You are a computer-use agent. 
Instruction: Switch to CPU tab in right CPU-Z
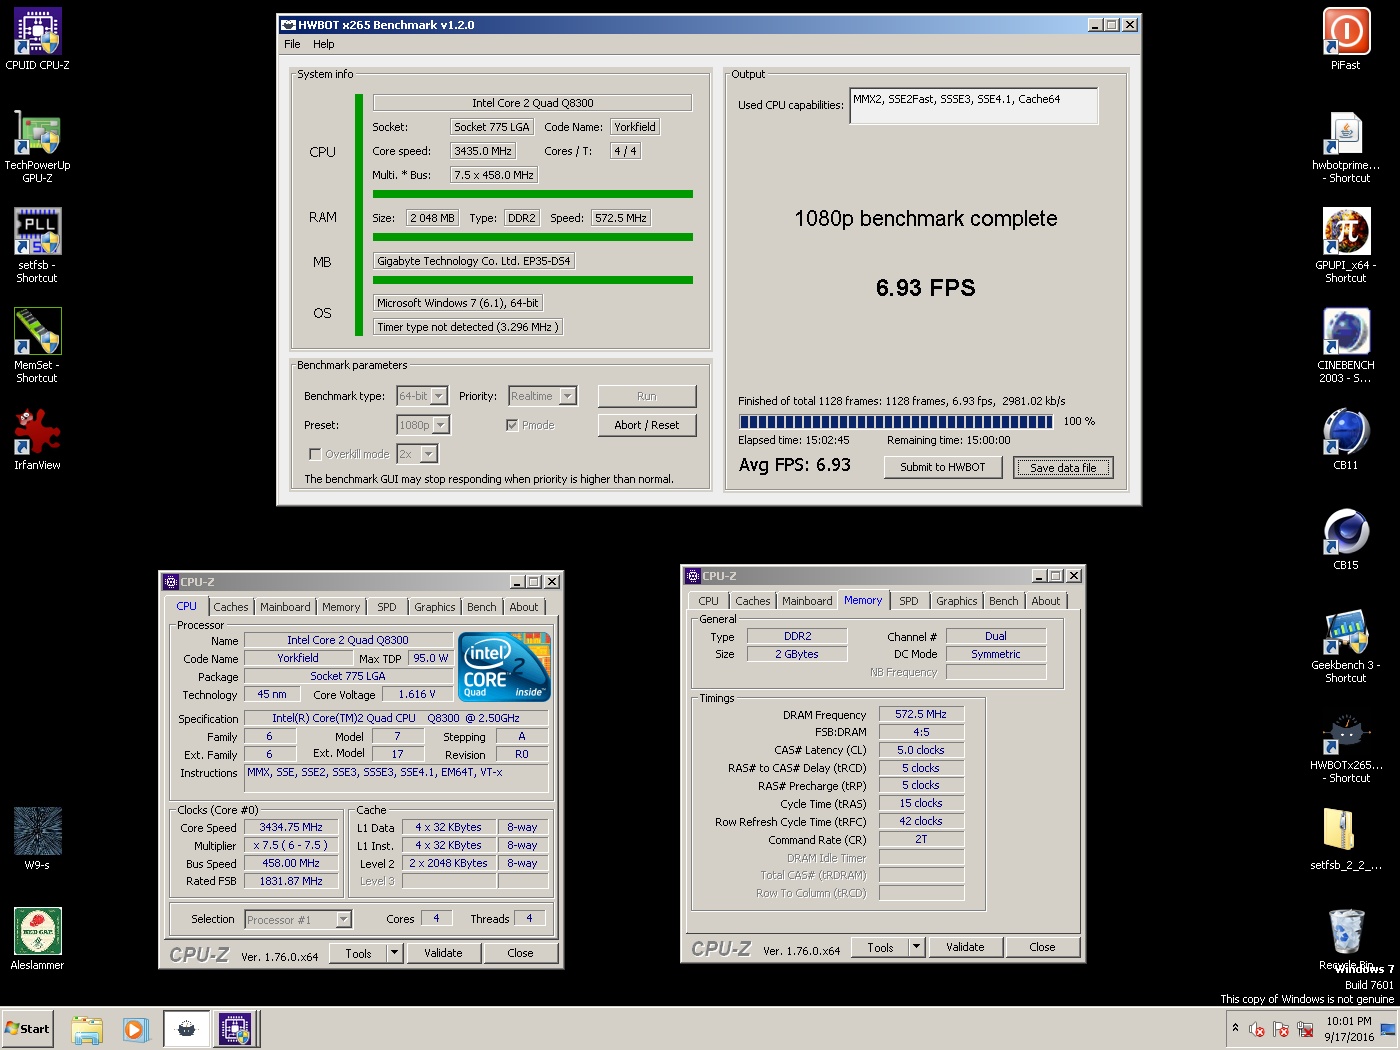click(x=708, y=601)
